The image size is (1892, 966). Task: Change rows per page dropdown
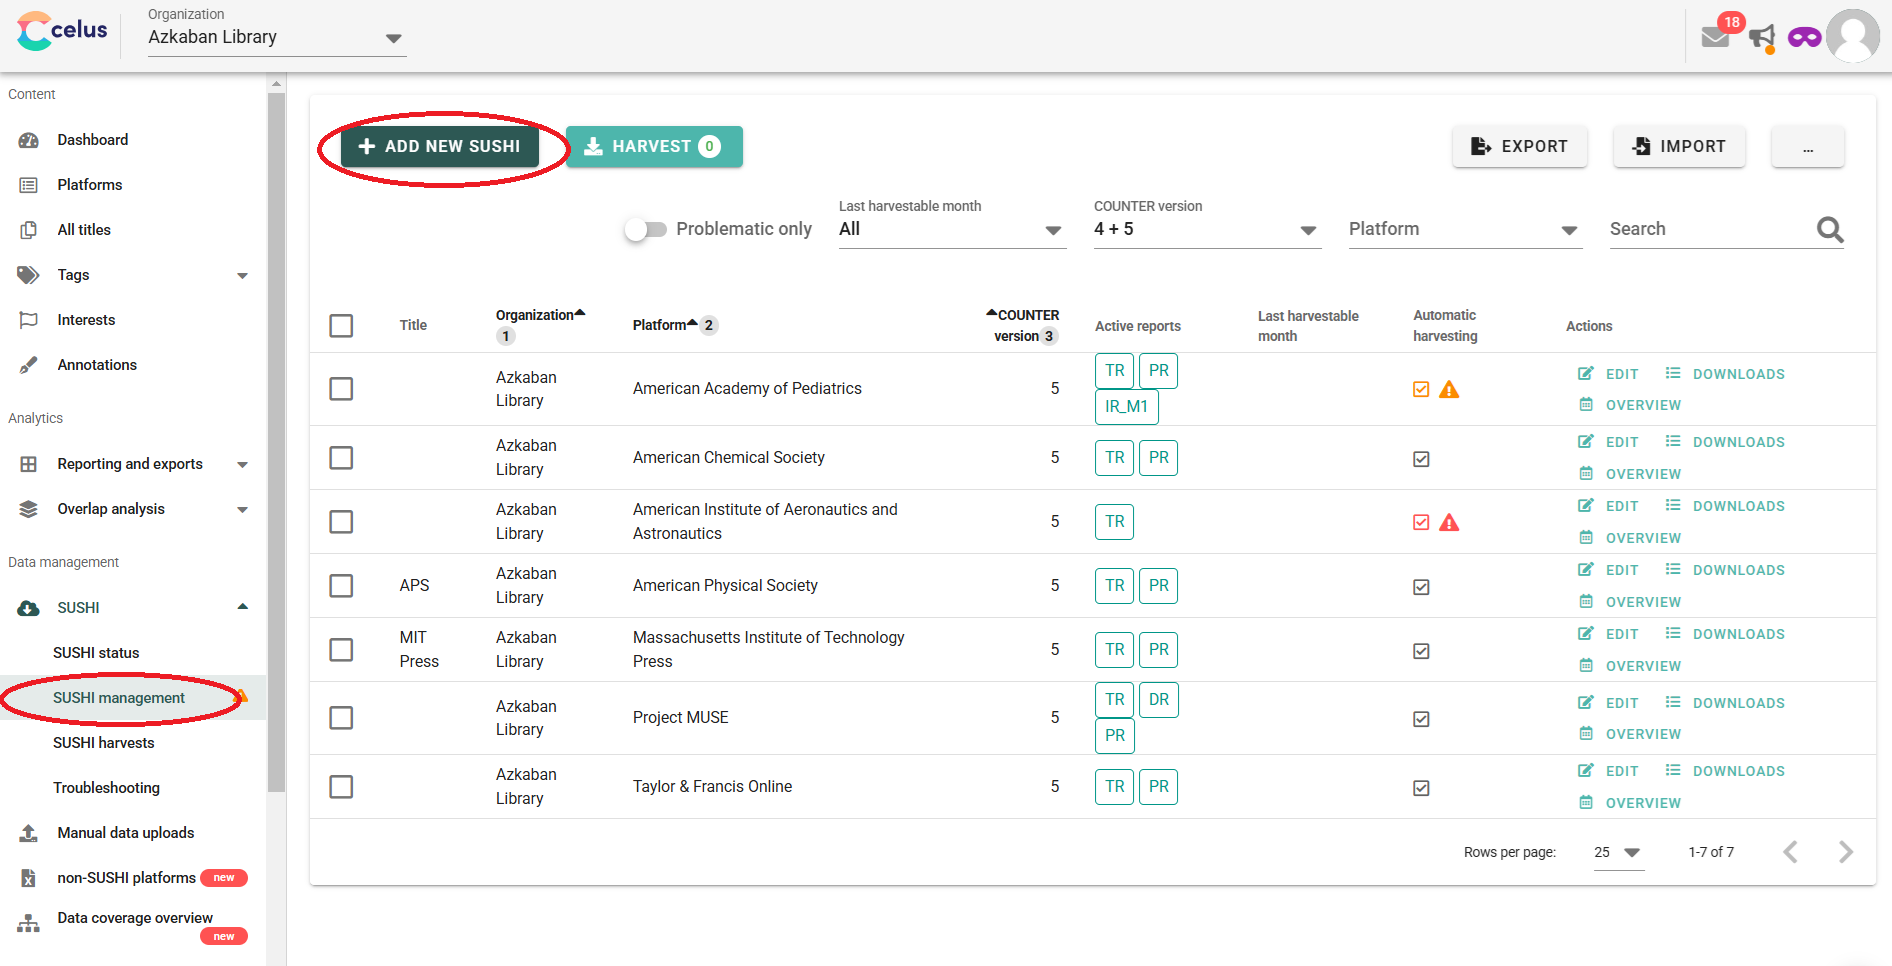click(x=1618, y=852)
